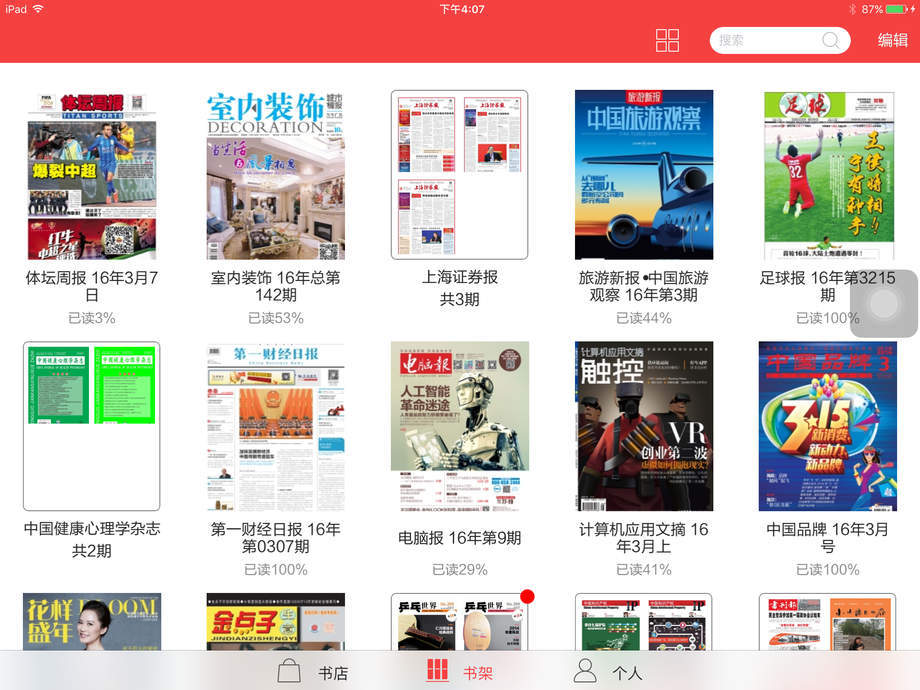The image size is (920, 690).
Task: Switch to grid view icon
Action: coord(667,40)
